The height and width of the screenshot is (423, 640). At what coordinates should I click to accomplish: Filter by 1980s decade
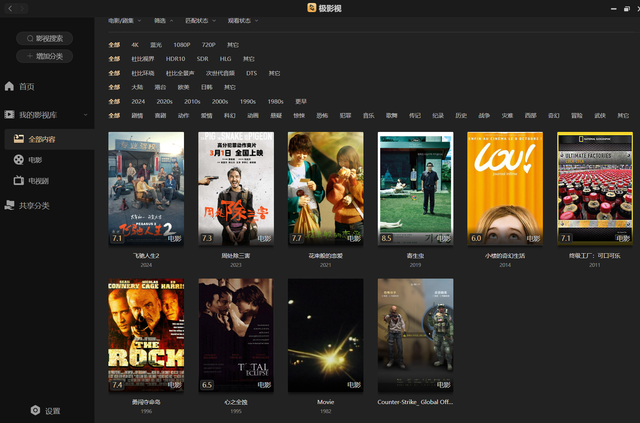(x=276, y=101)
